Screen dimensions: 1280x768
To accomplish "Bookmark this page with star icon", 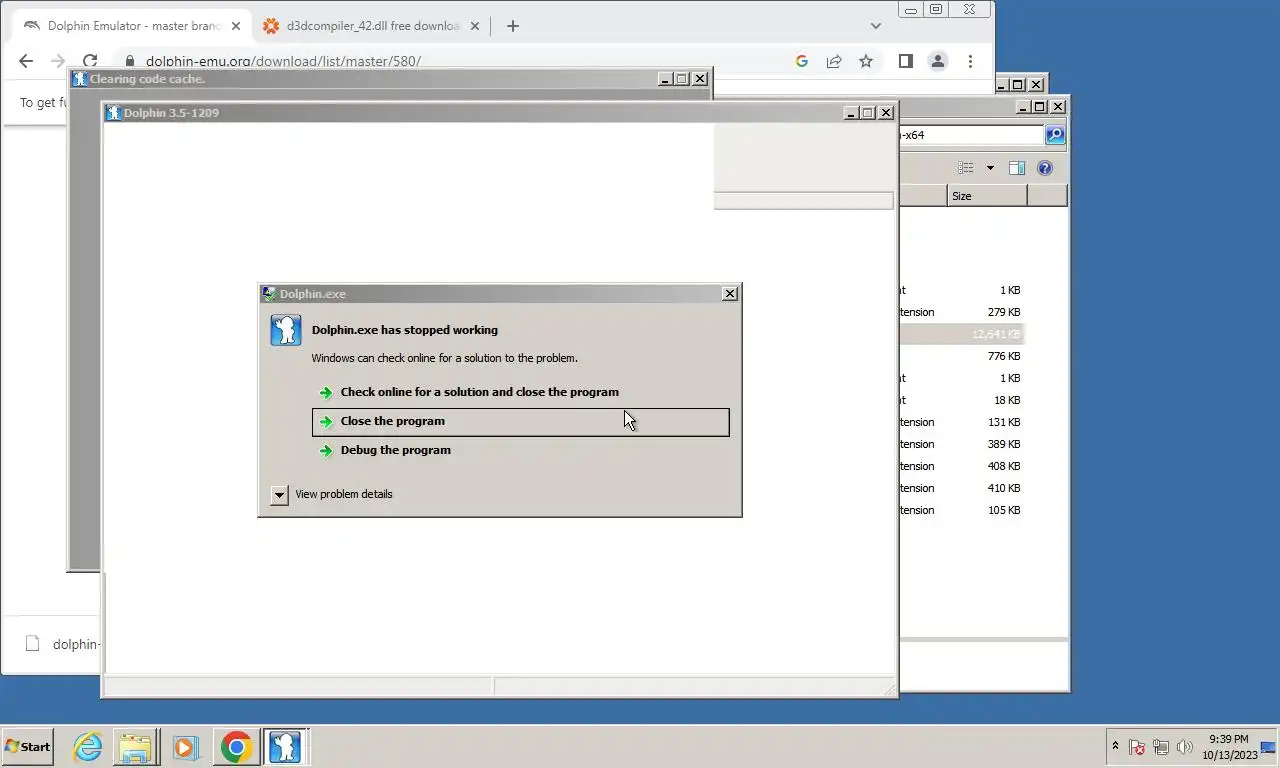I will pyautogui.click(x=866, y=61).
